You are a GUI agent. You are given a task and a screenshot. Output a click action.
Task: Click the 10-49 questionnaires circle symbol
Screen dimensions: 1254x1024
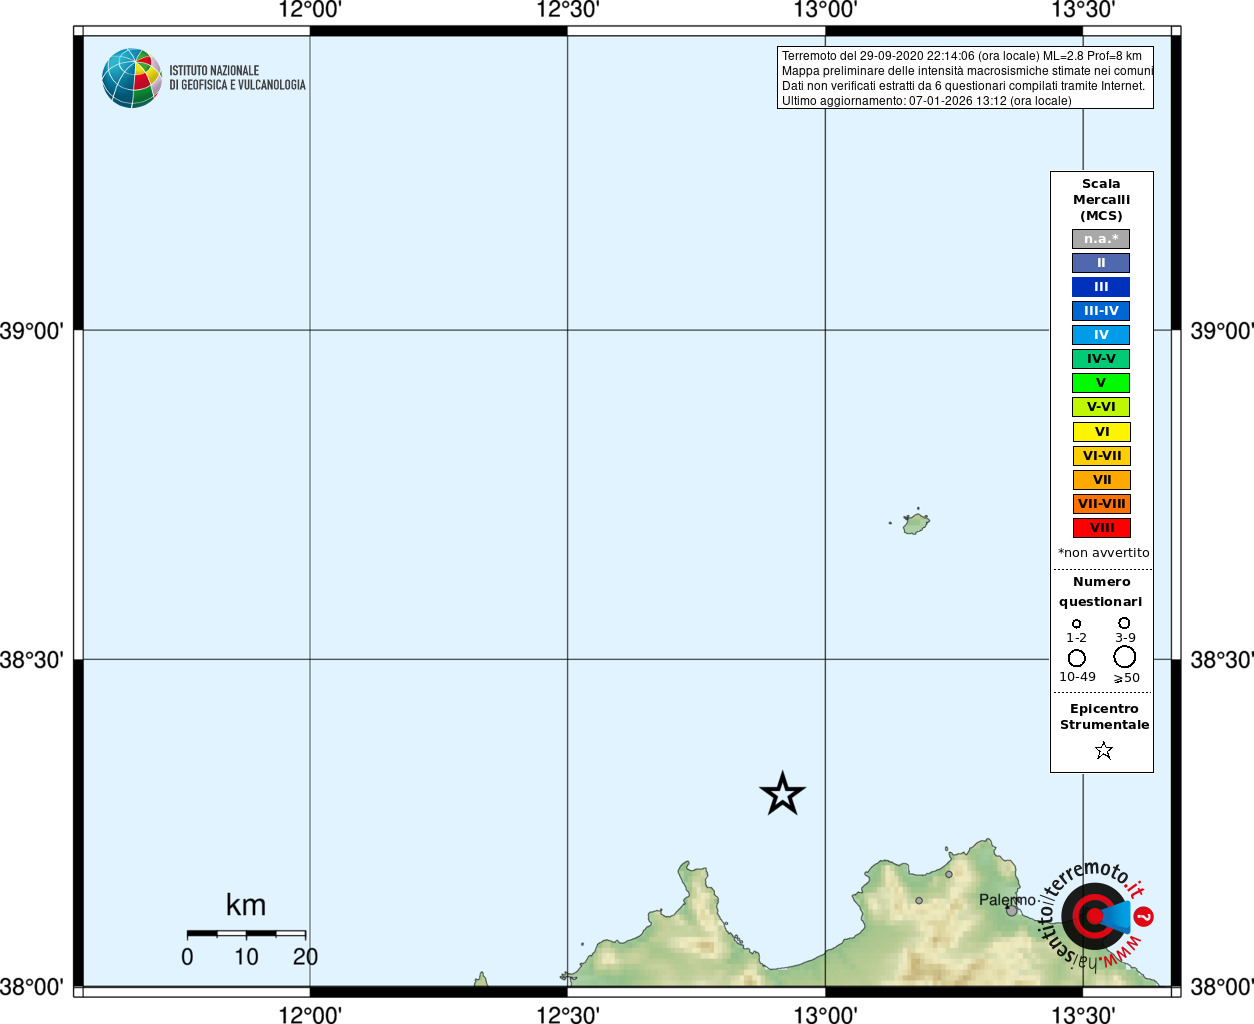click(x=1076, y=658)
